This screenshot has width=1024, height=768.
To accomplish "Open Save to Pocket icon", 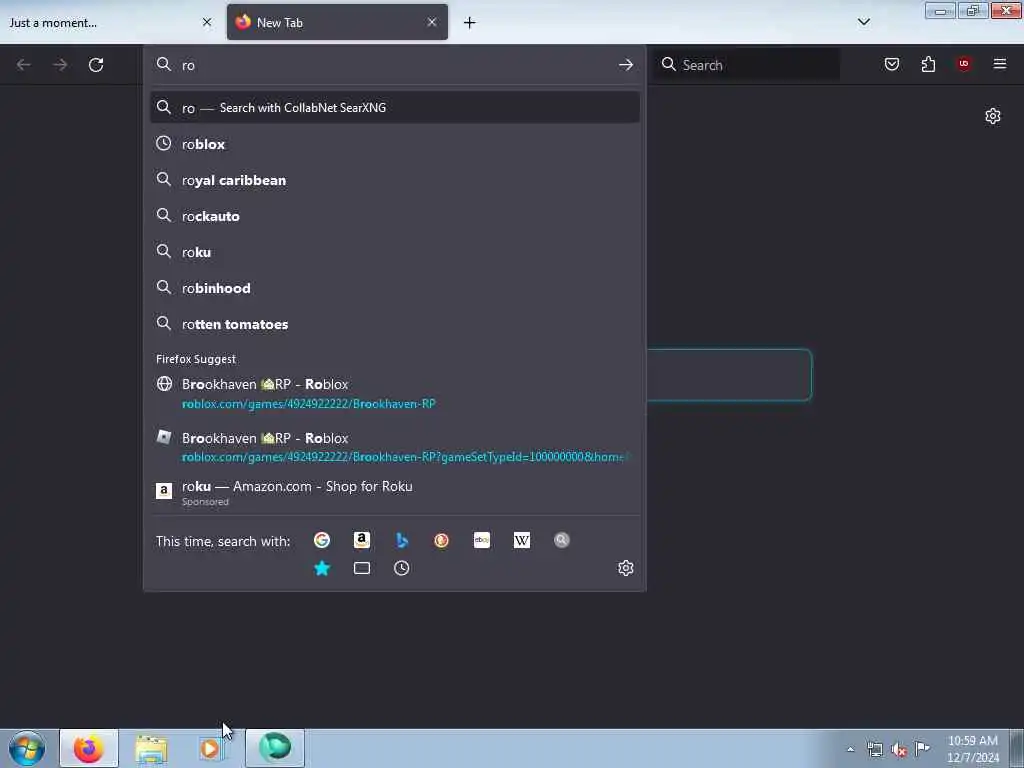I will (x=891, y=64).
